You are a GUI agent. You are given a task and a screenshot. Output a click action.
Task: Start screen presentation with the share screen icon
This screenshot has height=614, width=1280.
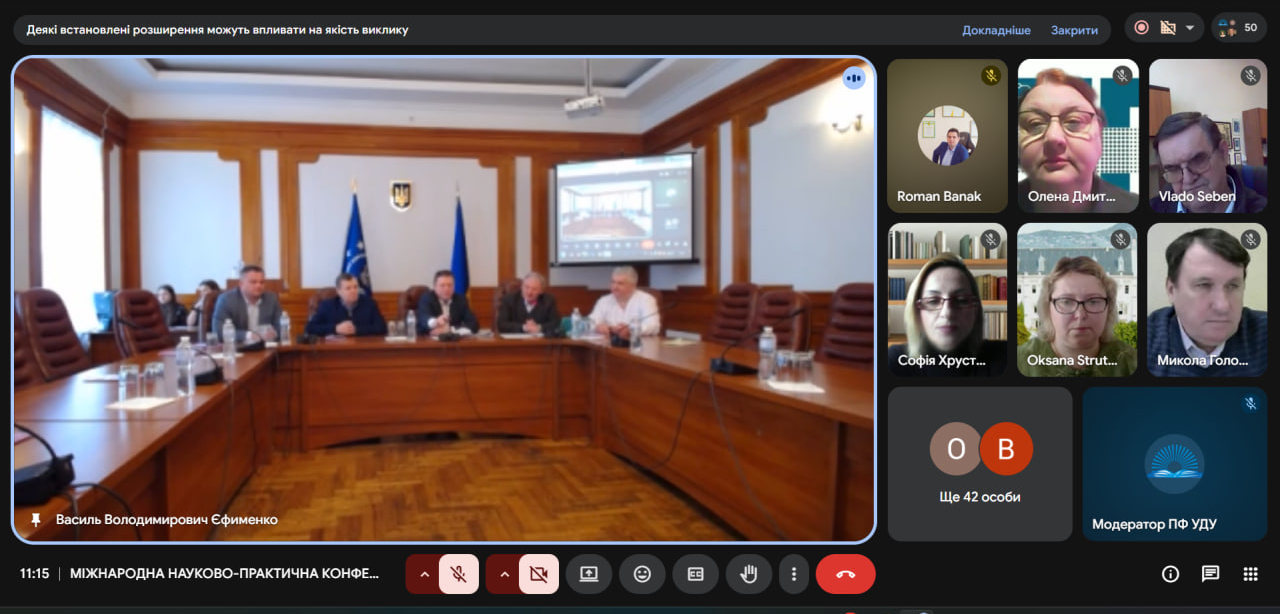point(589,574)
